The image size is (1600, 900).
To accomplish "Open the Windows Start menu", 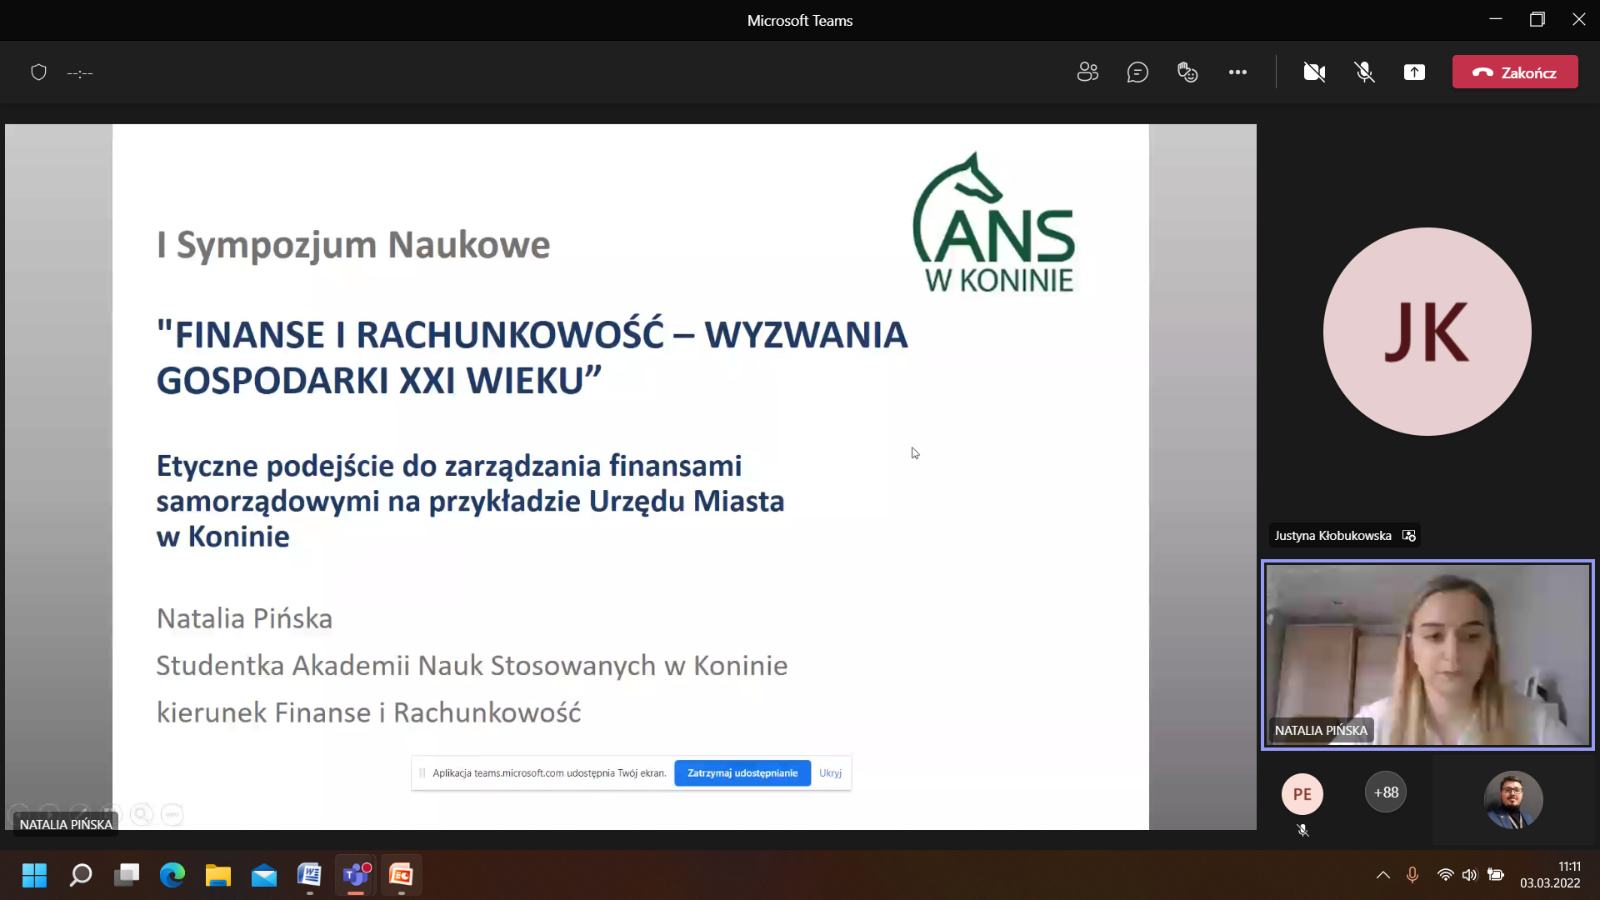I will tap(34, 875).
